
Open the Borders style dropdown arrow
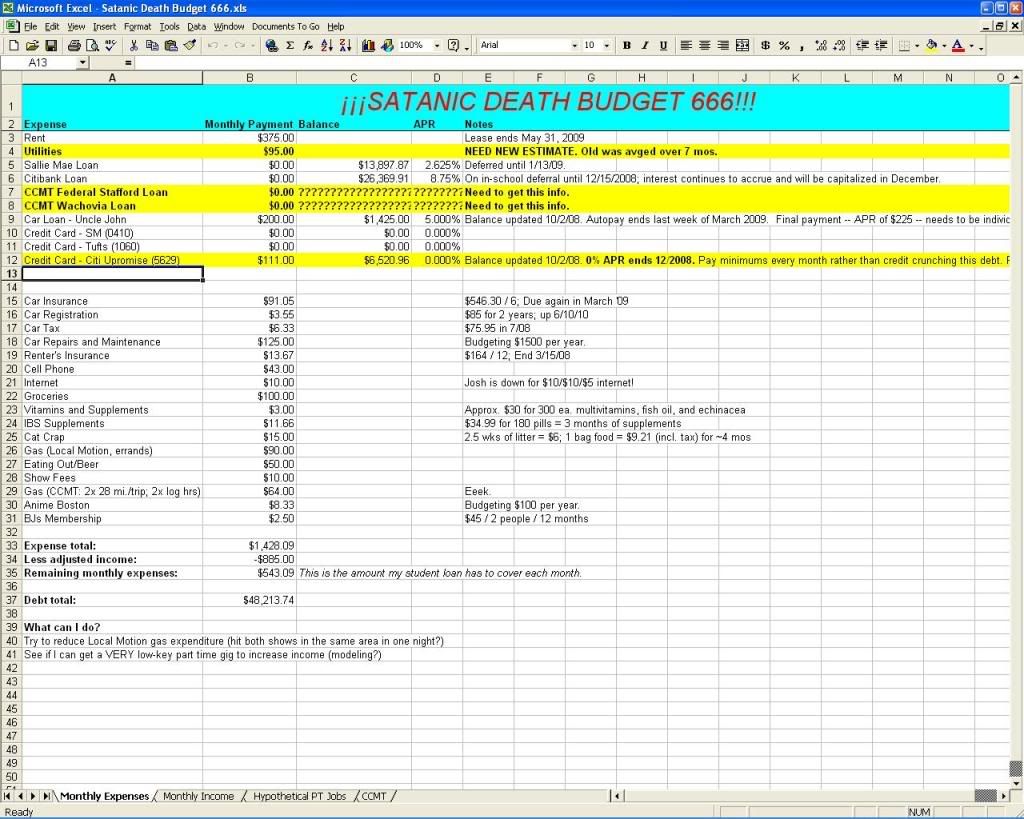tap(917, 46)
